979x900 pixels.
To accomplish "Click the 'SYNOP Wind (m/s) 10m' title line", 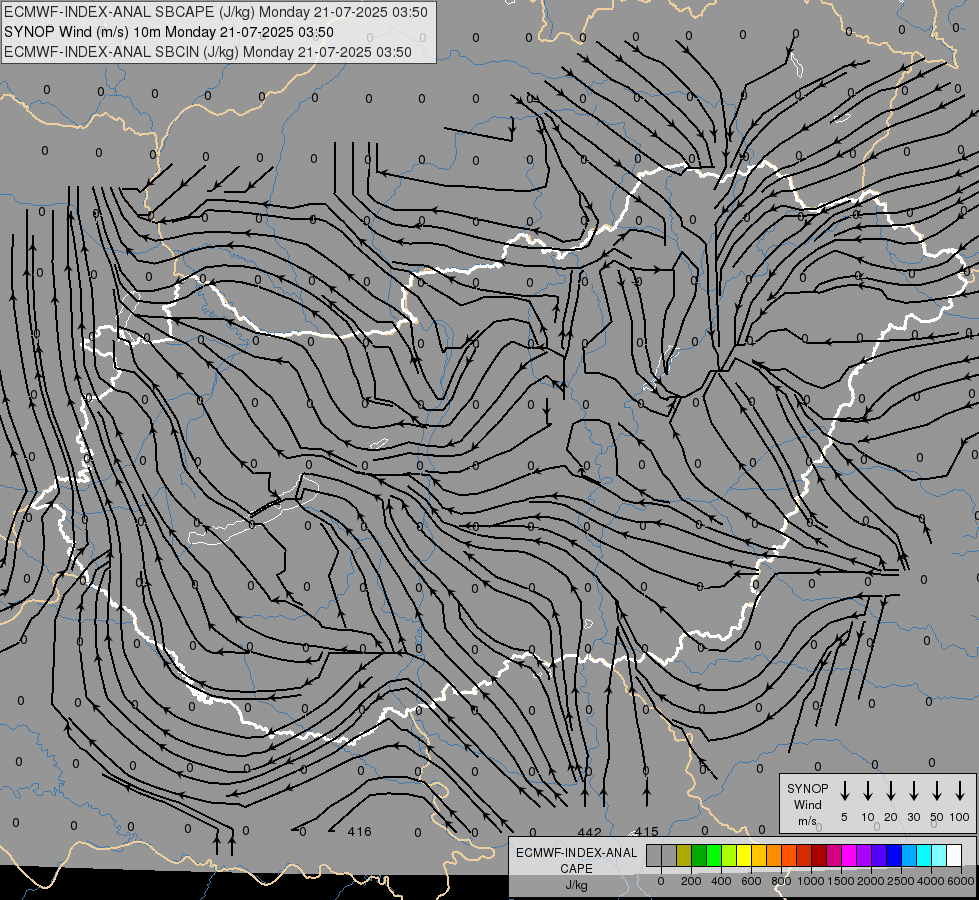I will (169, 32).
